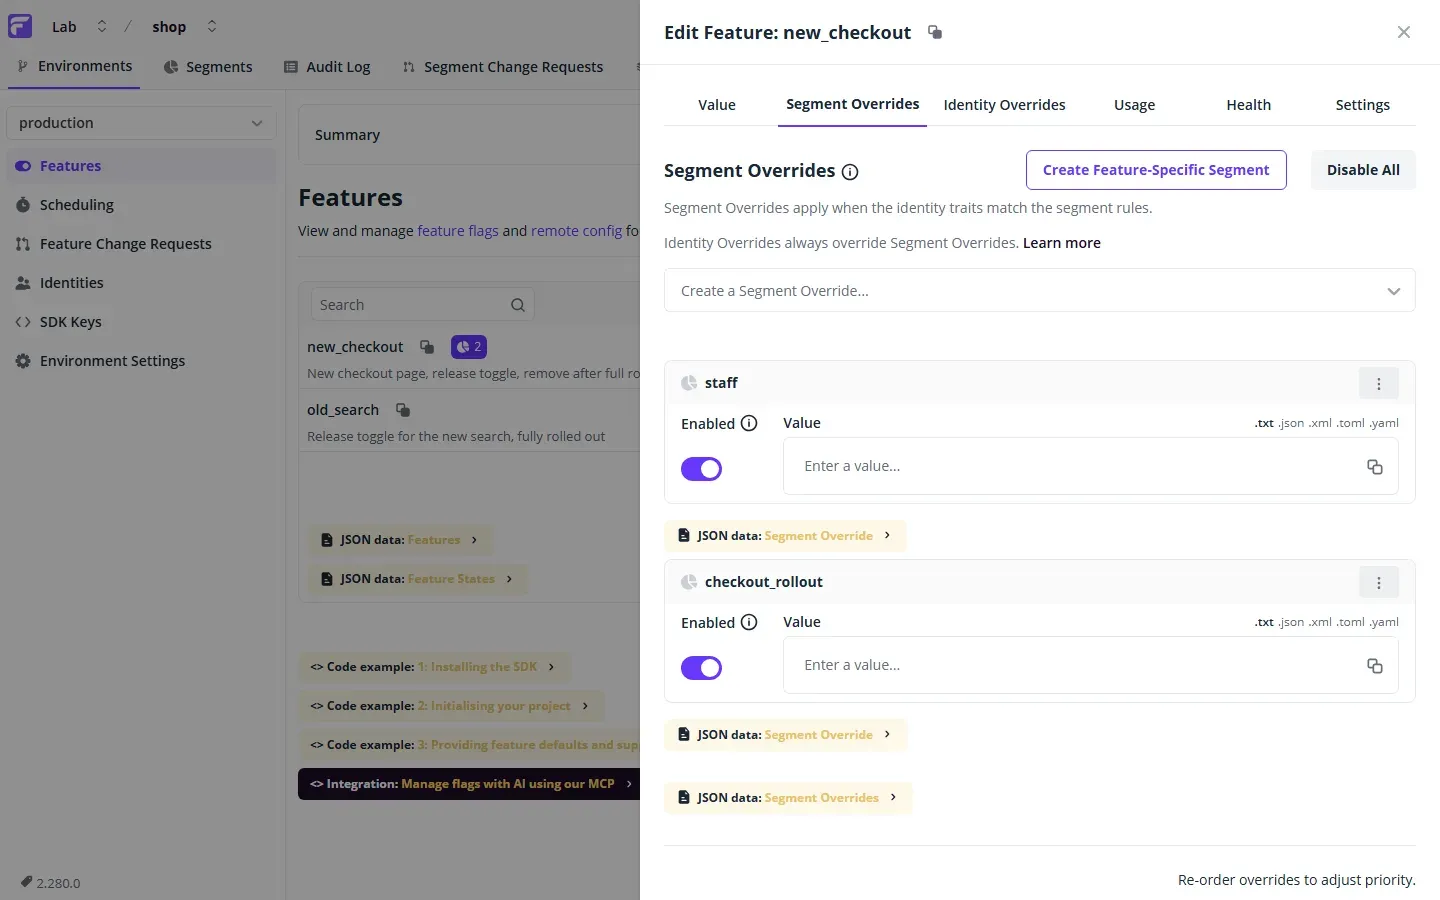Open the Segments top tab

pyautogui.click(x=208, y=67)
